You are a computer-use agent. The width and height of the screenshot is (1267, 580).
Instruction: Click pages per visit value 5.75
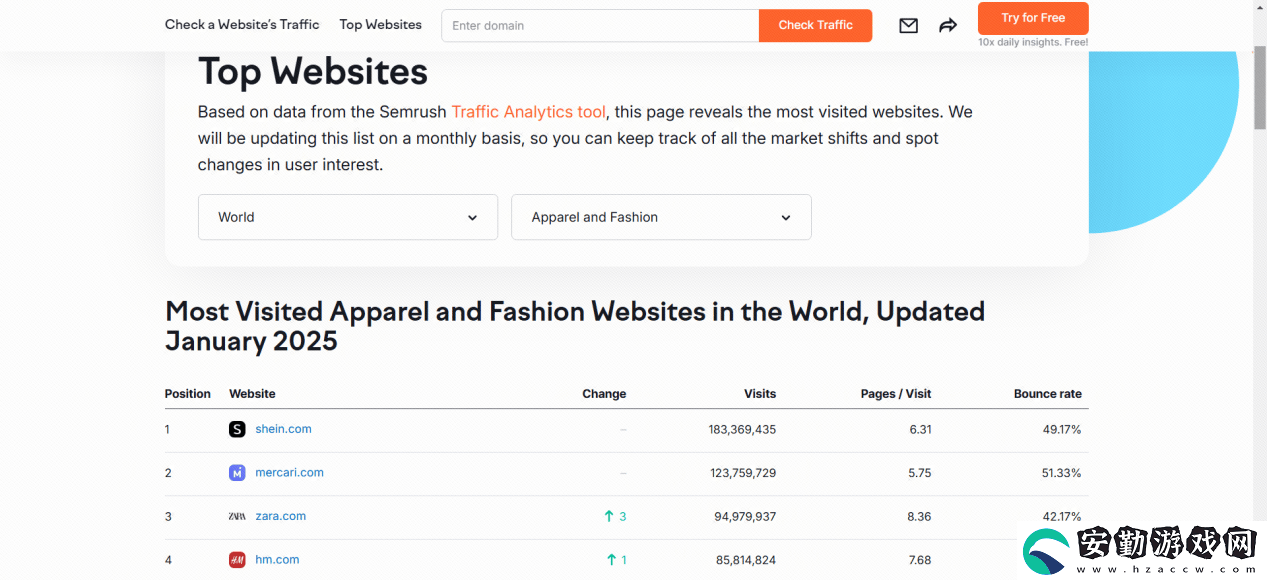click(920, 473)
